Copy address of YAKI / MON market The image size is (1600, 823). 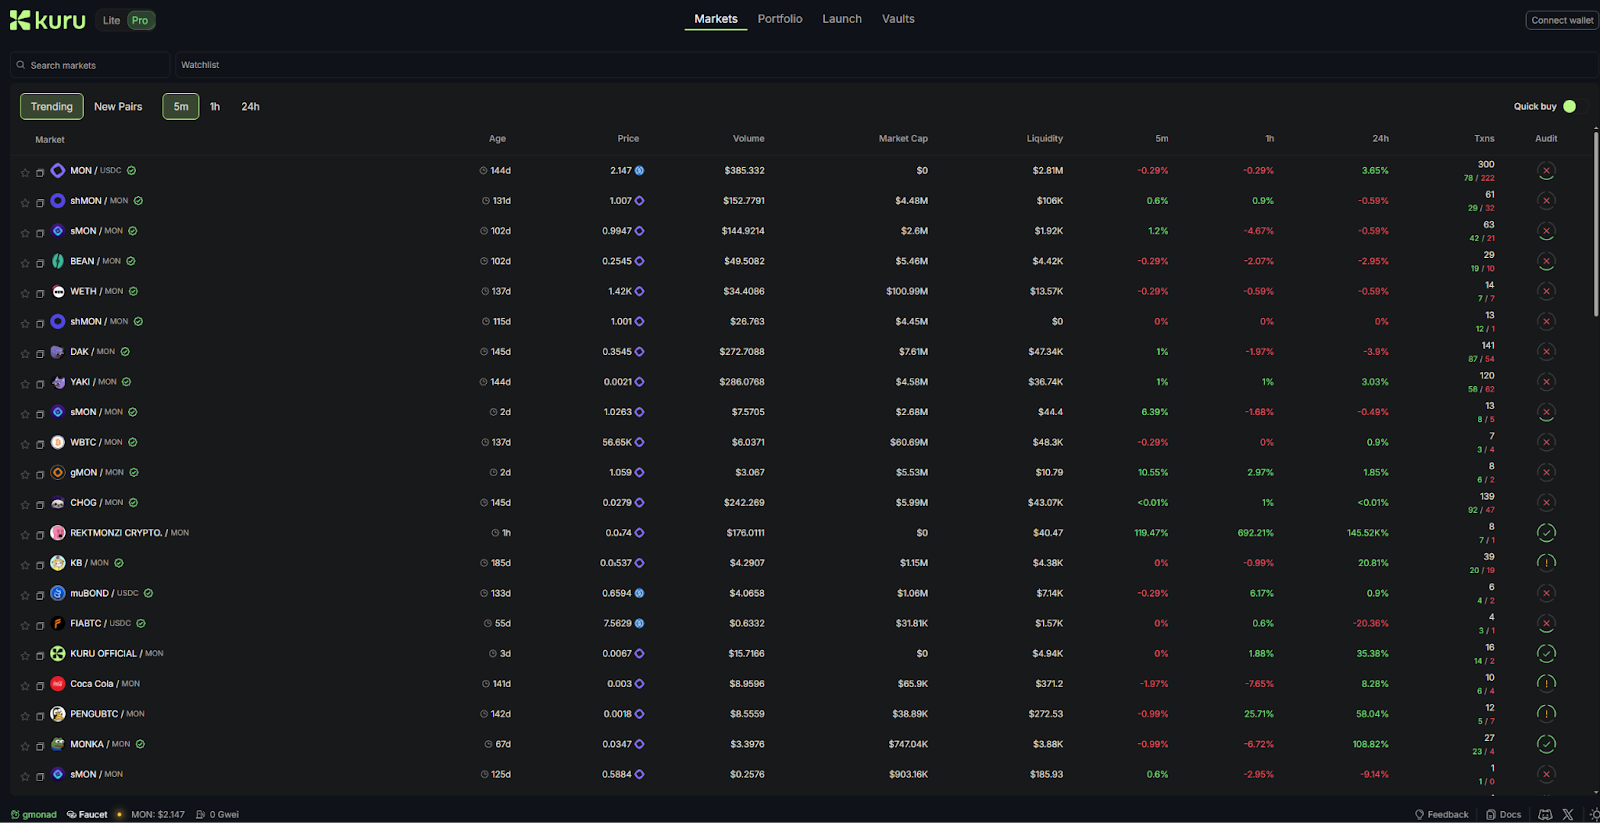pos(40,384)
